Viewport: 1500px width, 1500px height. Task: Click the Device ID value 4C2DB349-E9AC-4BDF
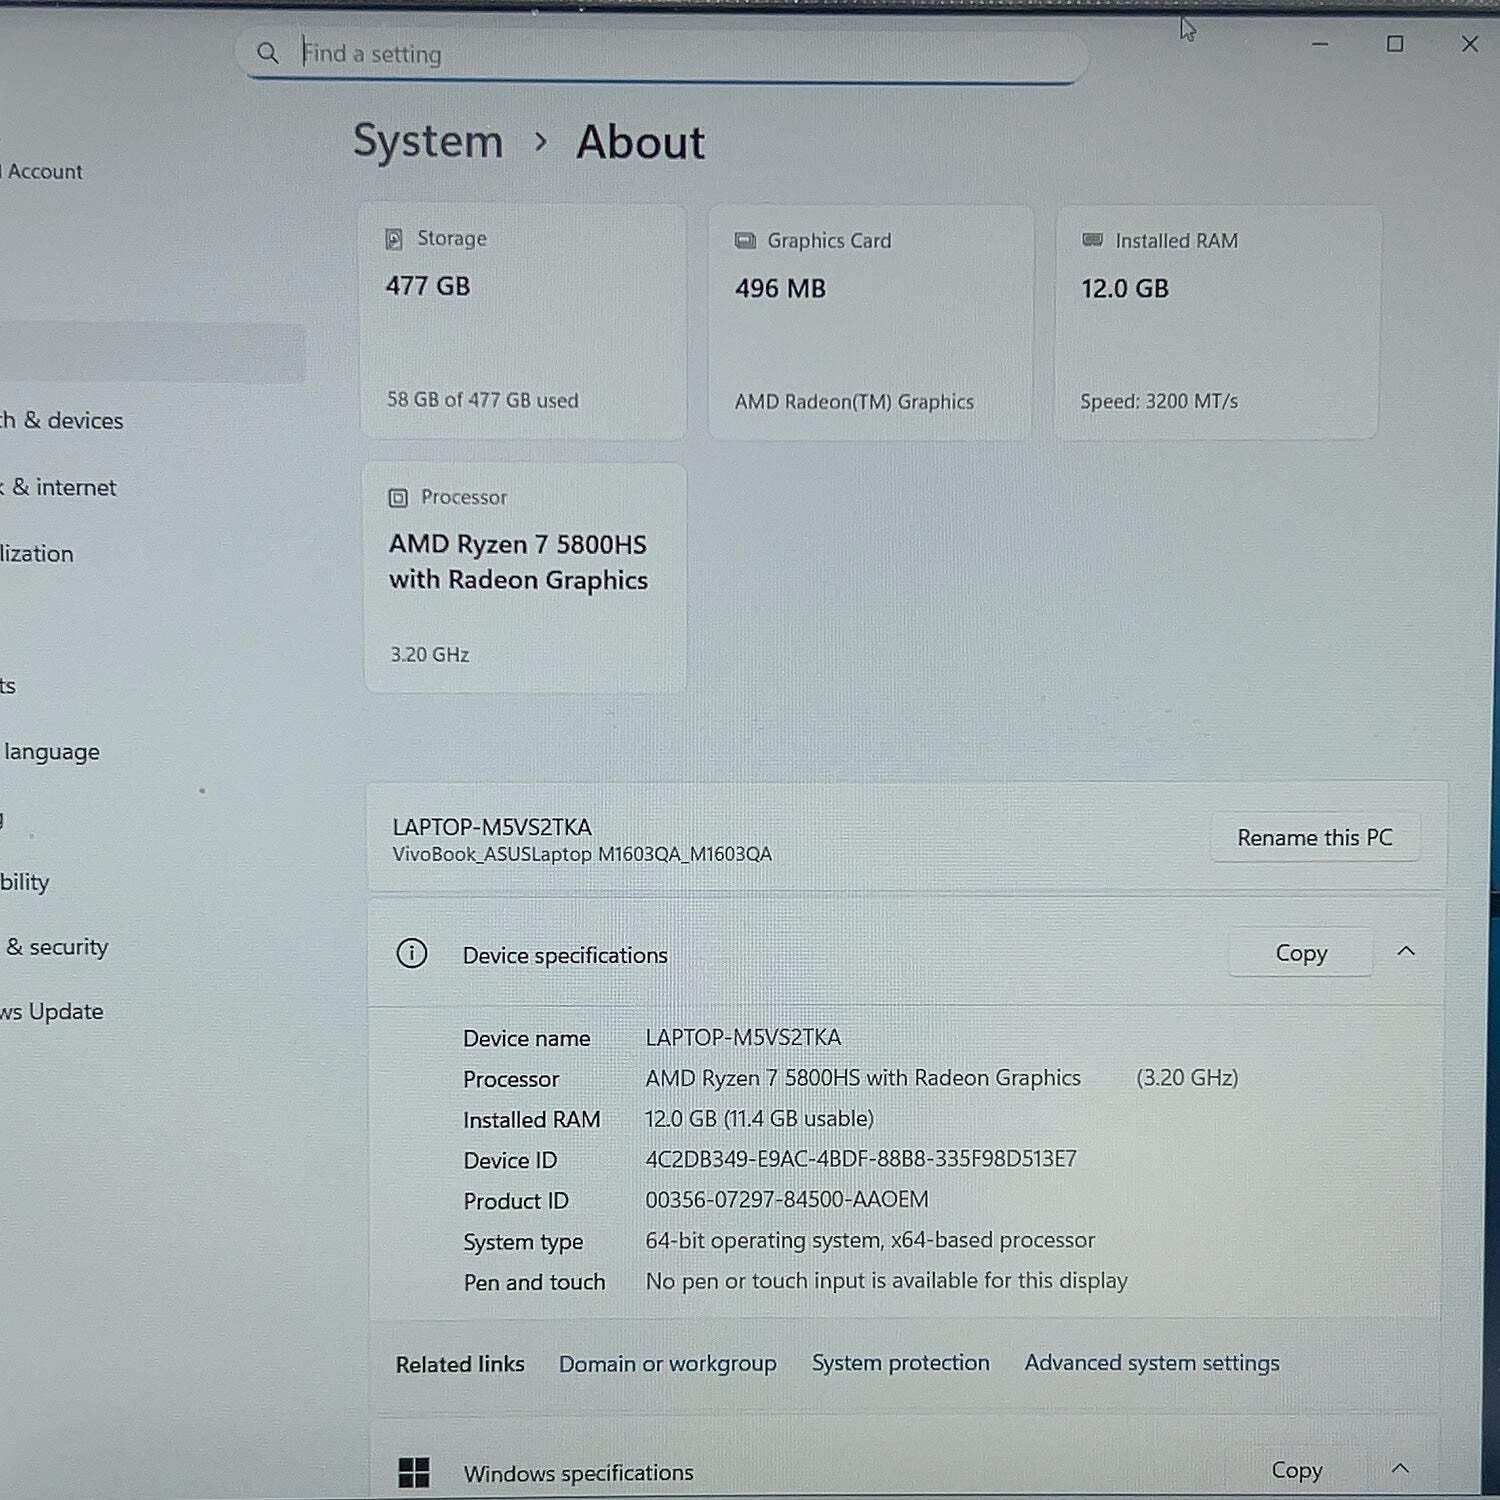click(861, 1159)
